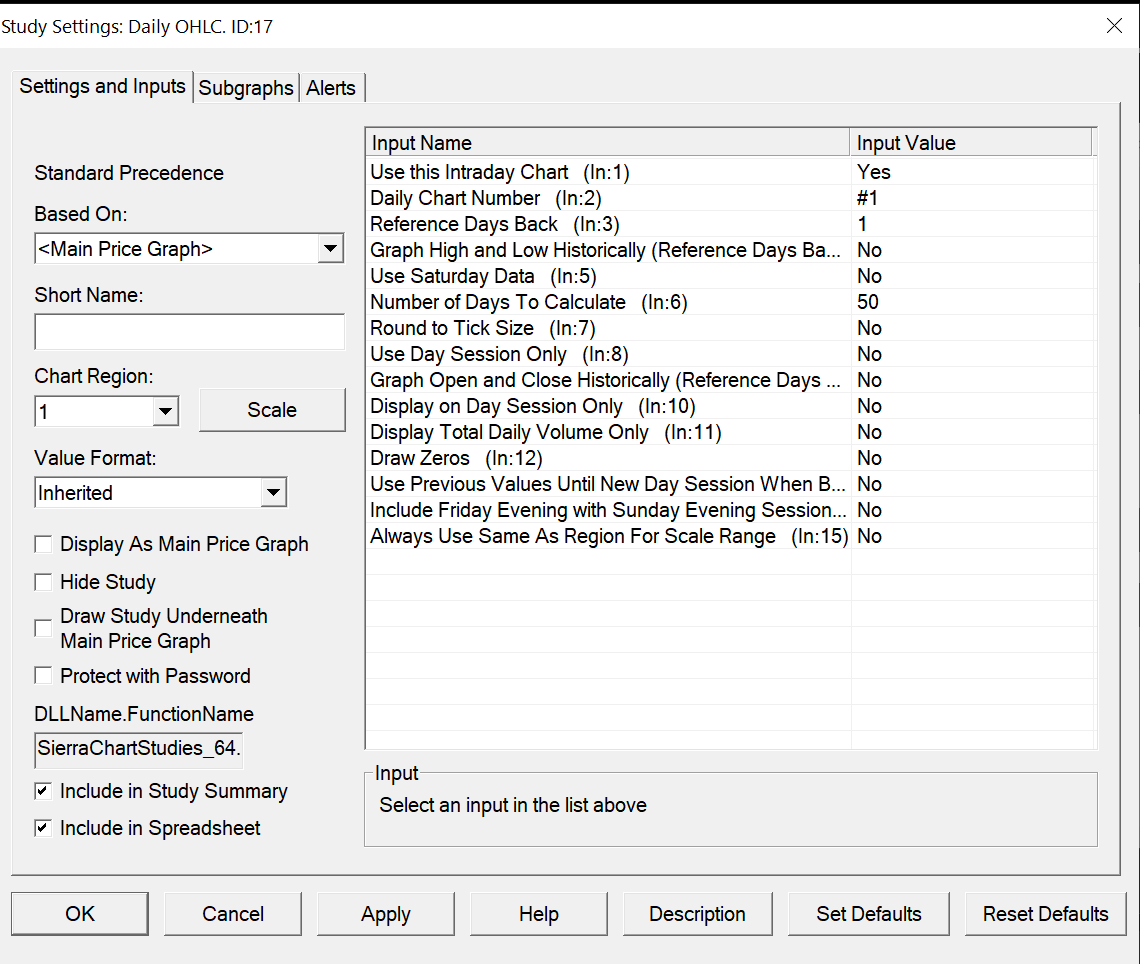Toggle Draw Study Underneath Main Price Graph

[x=44, y=628]
